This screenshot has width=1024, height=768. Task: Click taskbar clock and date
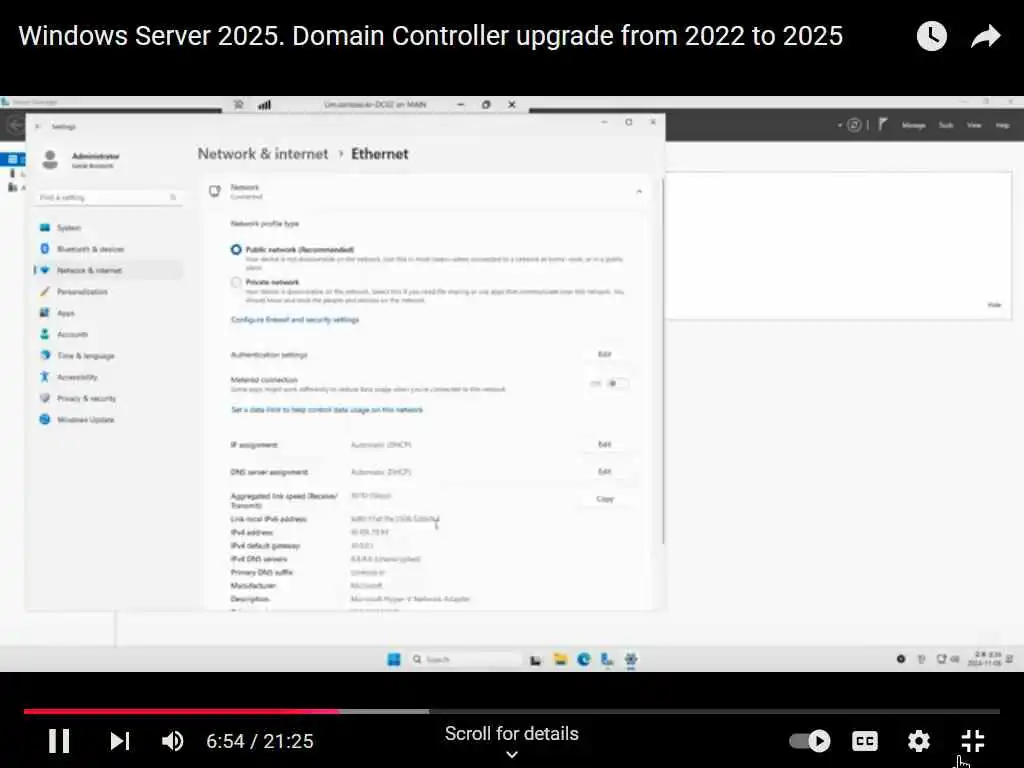pyautogui.click(x=984, y=659)
